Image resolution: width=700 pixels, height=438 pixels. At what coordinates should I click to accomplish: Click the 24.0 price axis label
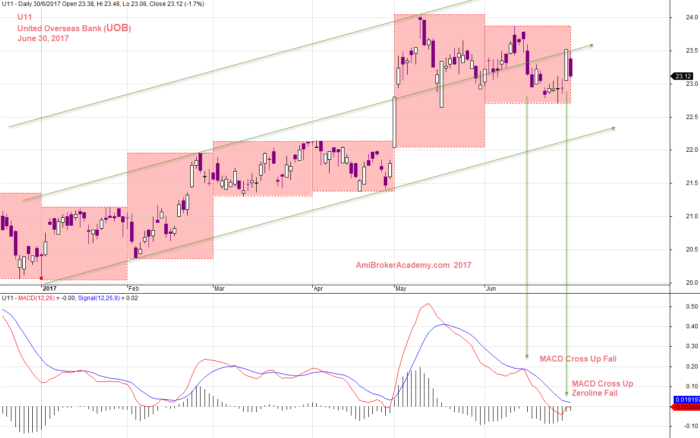692,17
